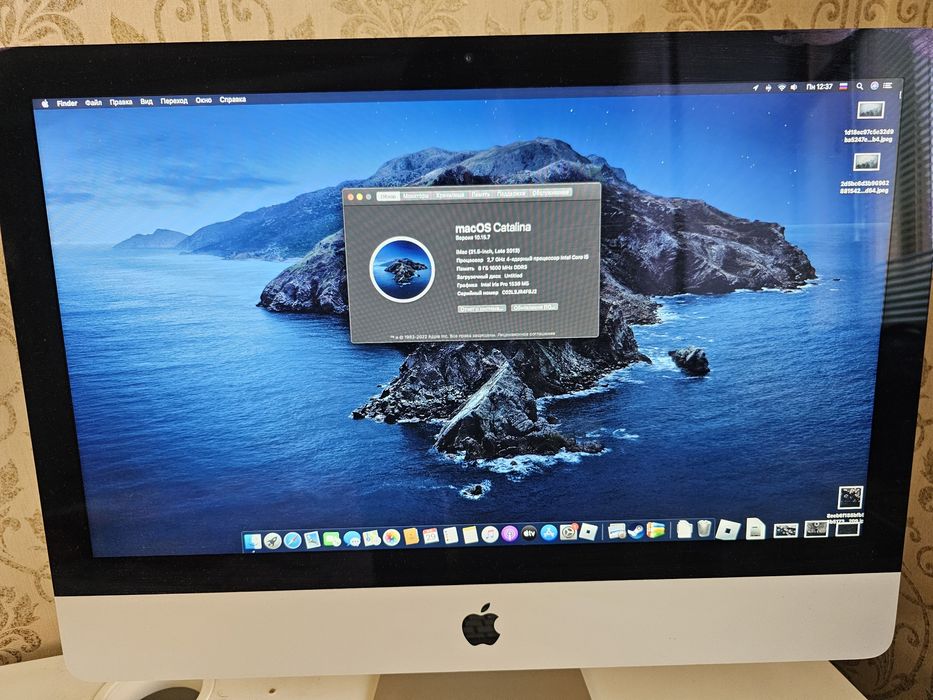Switch to Обслуживание tab in About window
The width and height of the screenshot is (933, 700).
pos(552,192)
